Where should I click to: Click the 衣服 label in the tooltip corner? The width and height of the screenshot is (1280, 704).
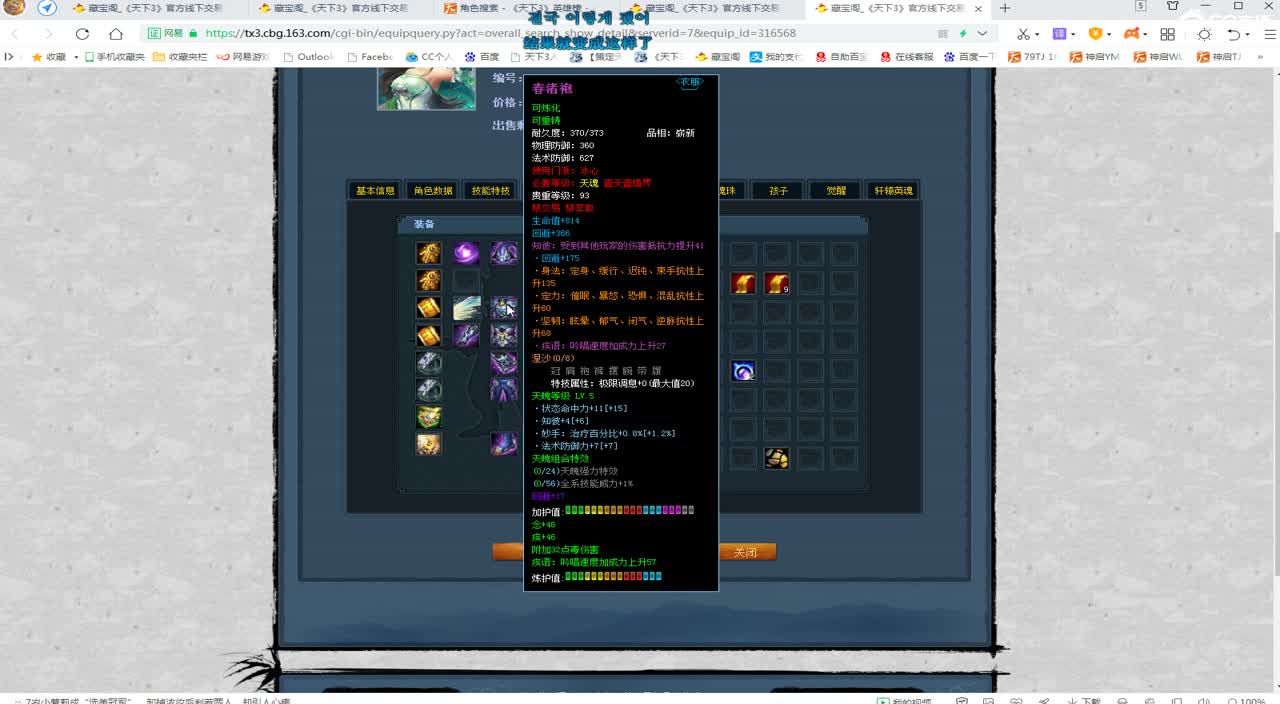click(x=690, y=82)
